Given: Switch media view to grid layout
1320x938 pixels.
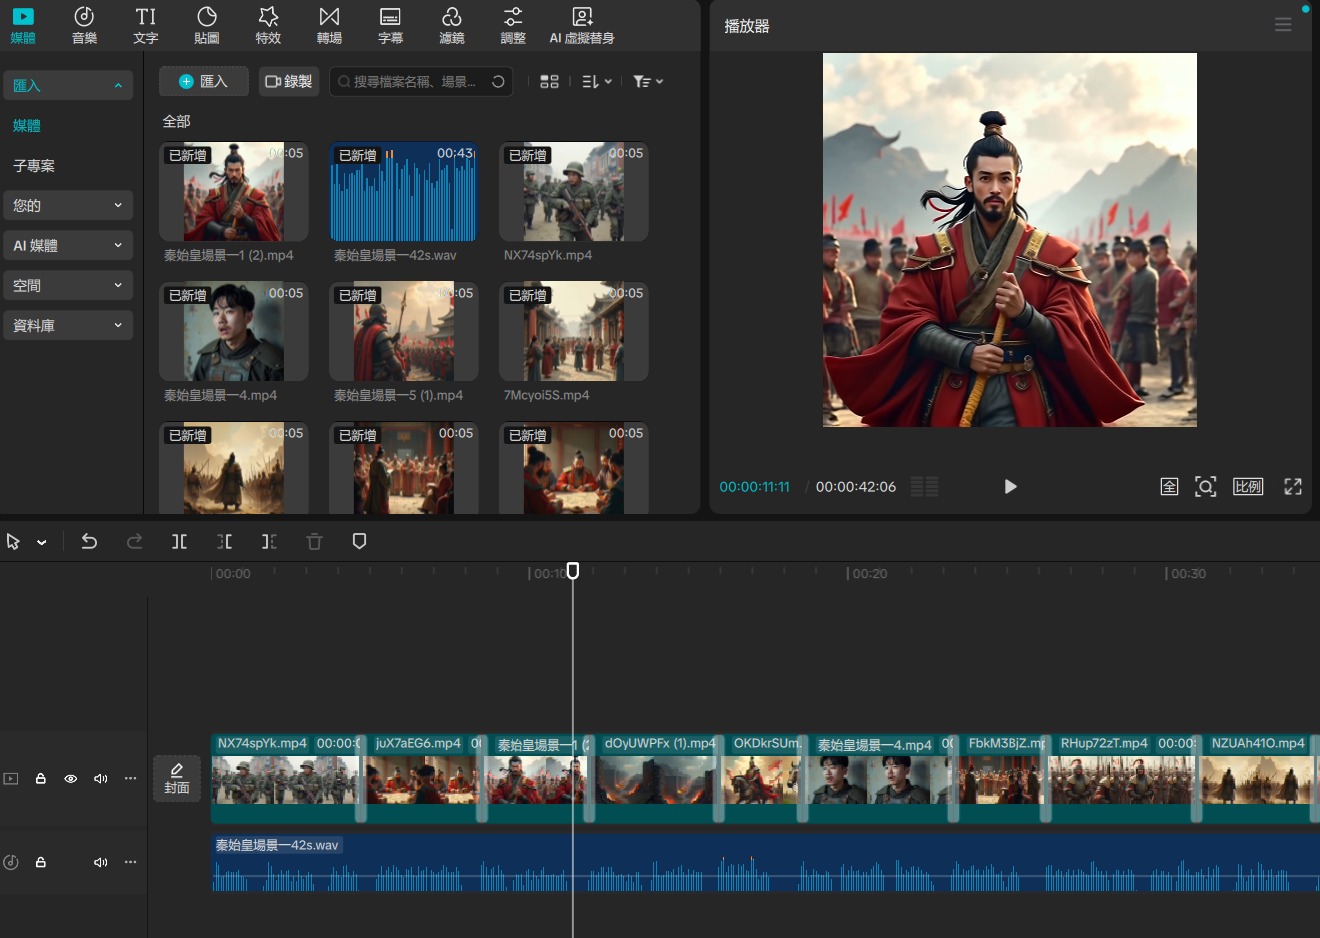Looking at the screenshot, I should coord(549,82).
